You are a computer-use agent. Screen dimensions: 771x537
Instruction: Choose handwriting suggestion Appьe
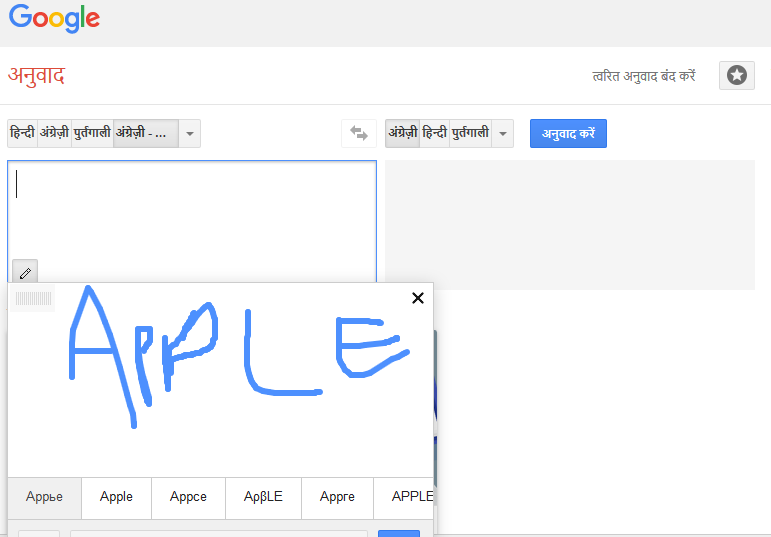pos(44,497)
